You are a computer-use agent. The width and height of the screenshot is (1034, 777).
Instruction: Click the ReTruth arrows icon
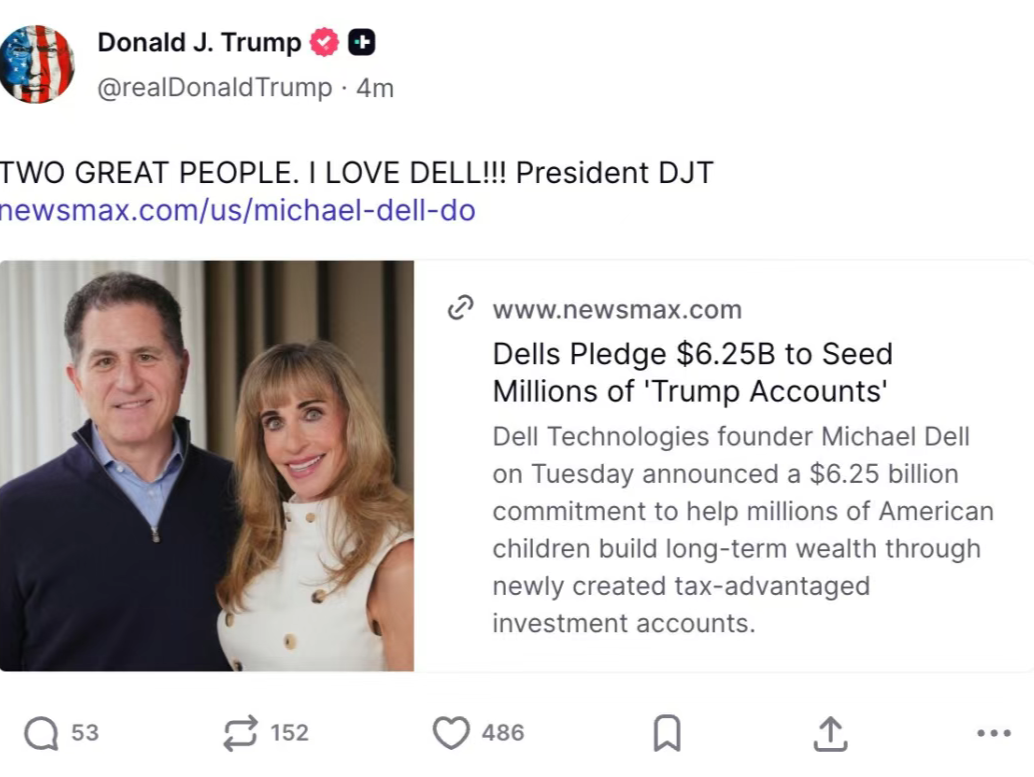tap(240, 733)
